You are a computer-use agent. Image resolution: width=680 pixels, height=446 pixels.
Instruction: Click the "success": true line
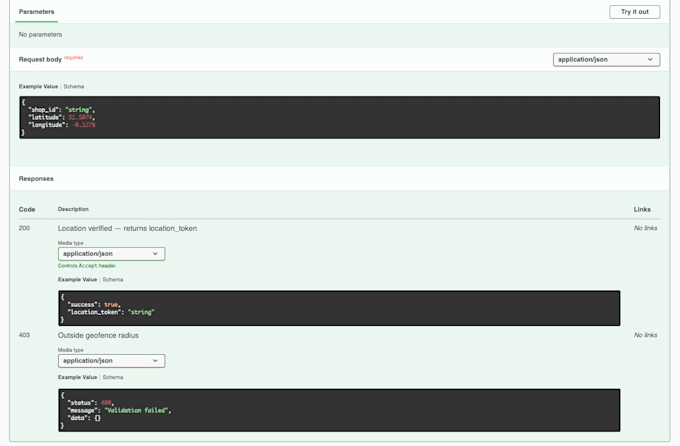[x=94, y=305]
